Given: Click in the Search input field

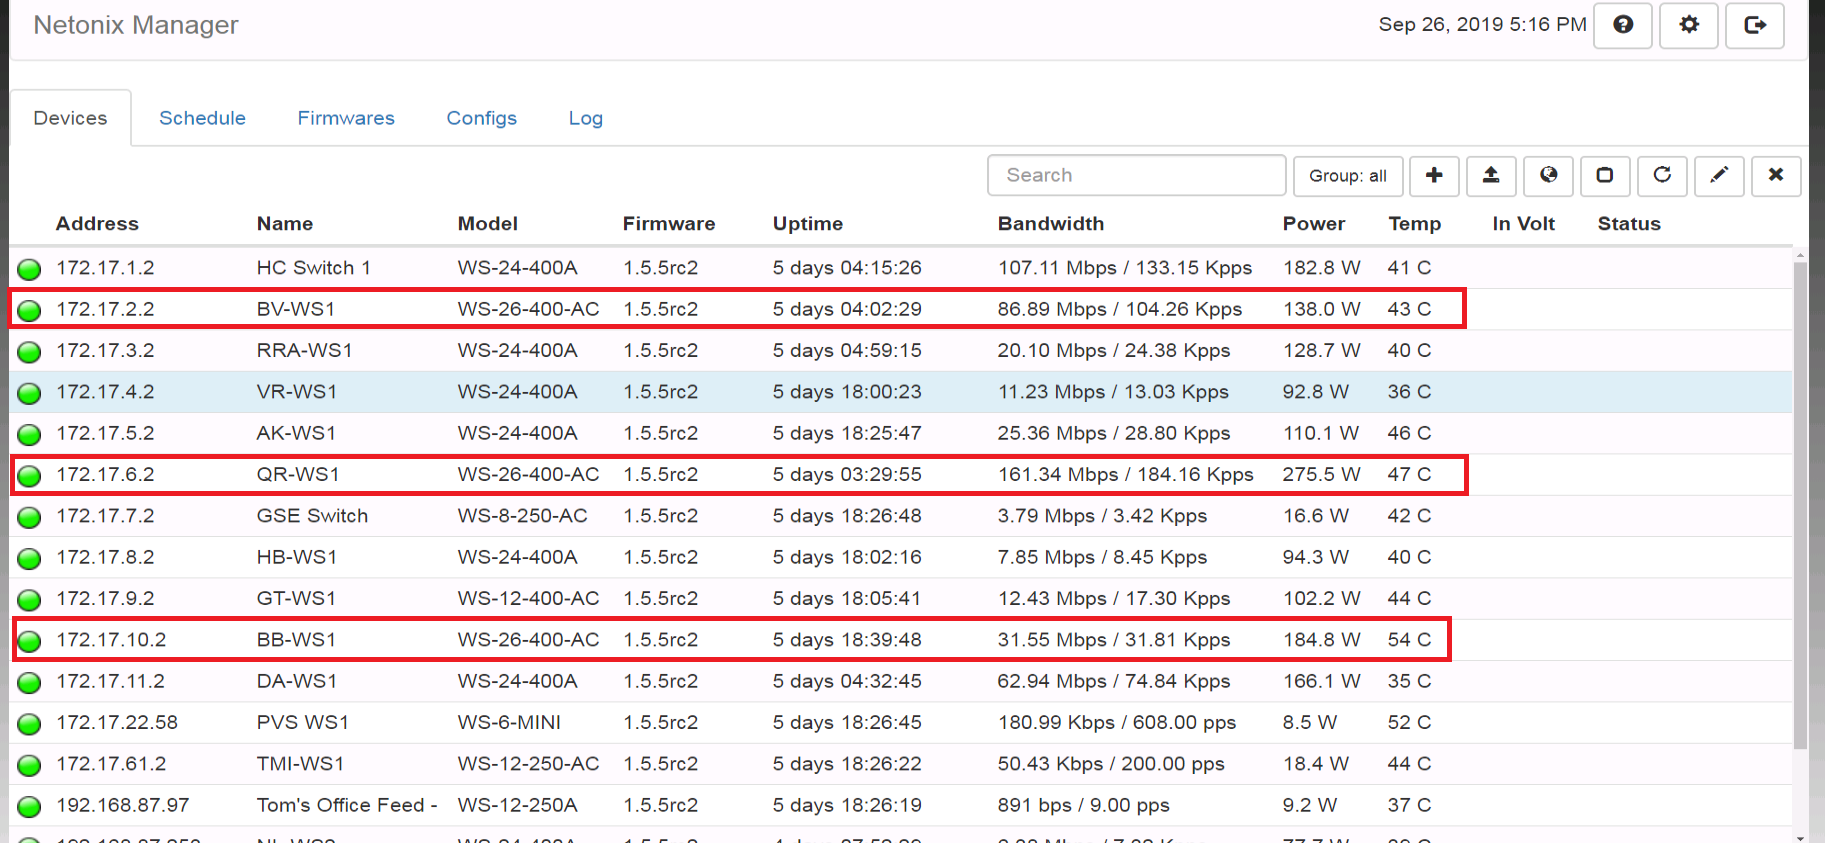Looking at the screenshot, I should (x=1136, y=176).
